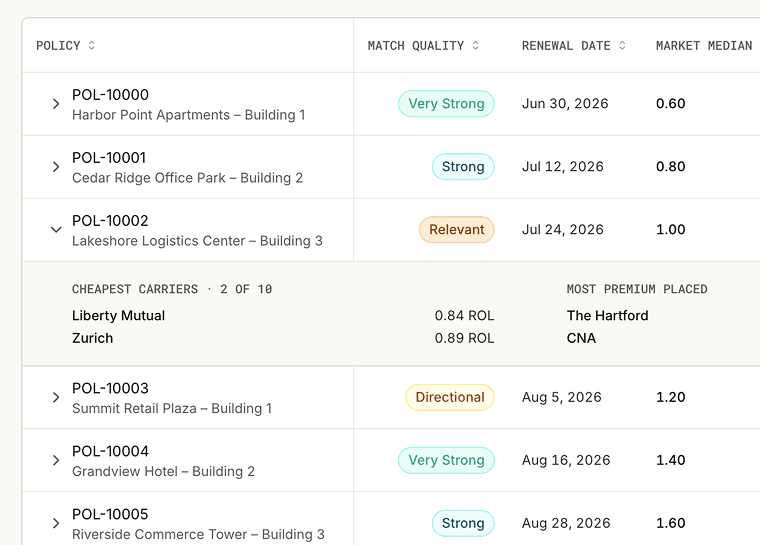Select the POL-10002 policy number
This screenshot has height=545, width=760.
click(111, 221)
